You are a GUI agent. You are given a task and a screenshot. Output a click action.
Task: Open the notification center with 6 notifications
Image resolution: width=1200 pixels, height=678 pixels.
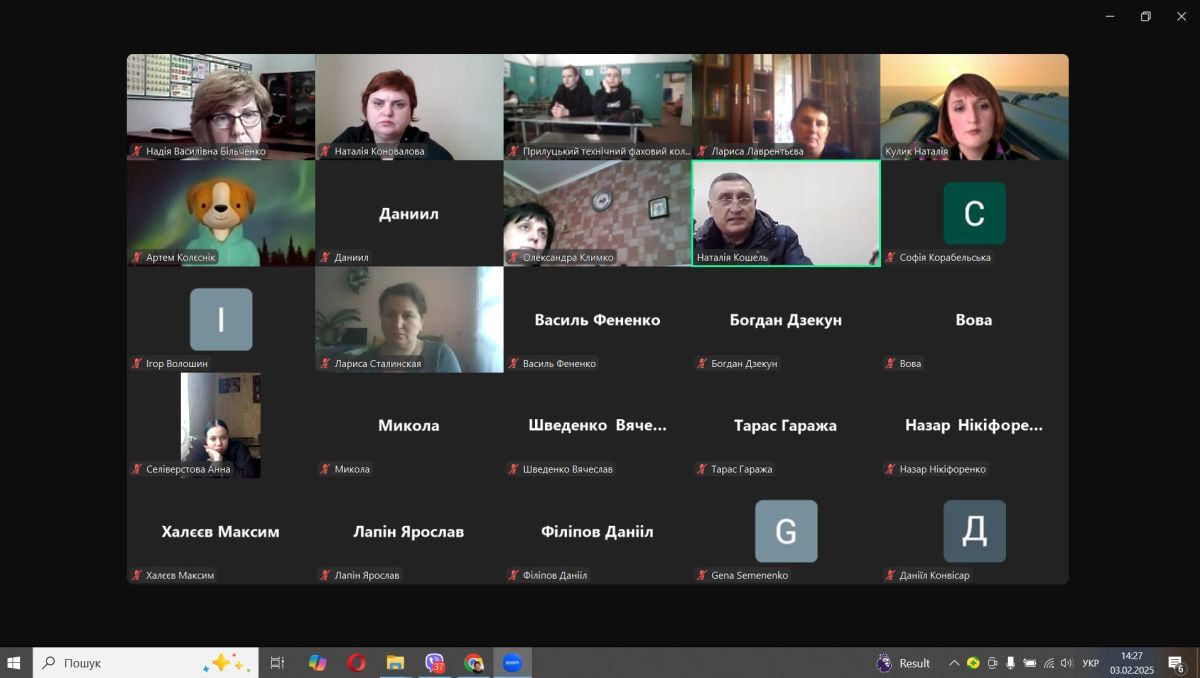(x=1176, y=663)
